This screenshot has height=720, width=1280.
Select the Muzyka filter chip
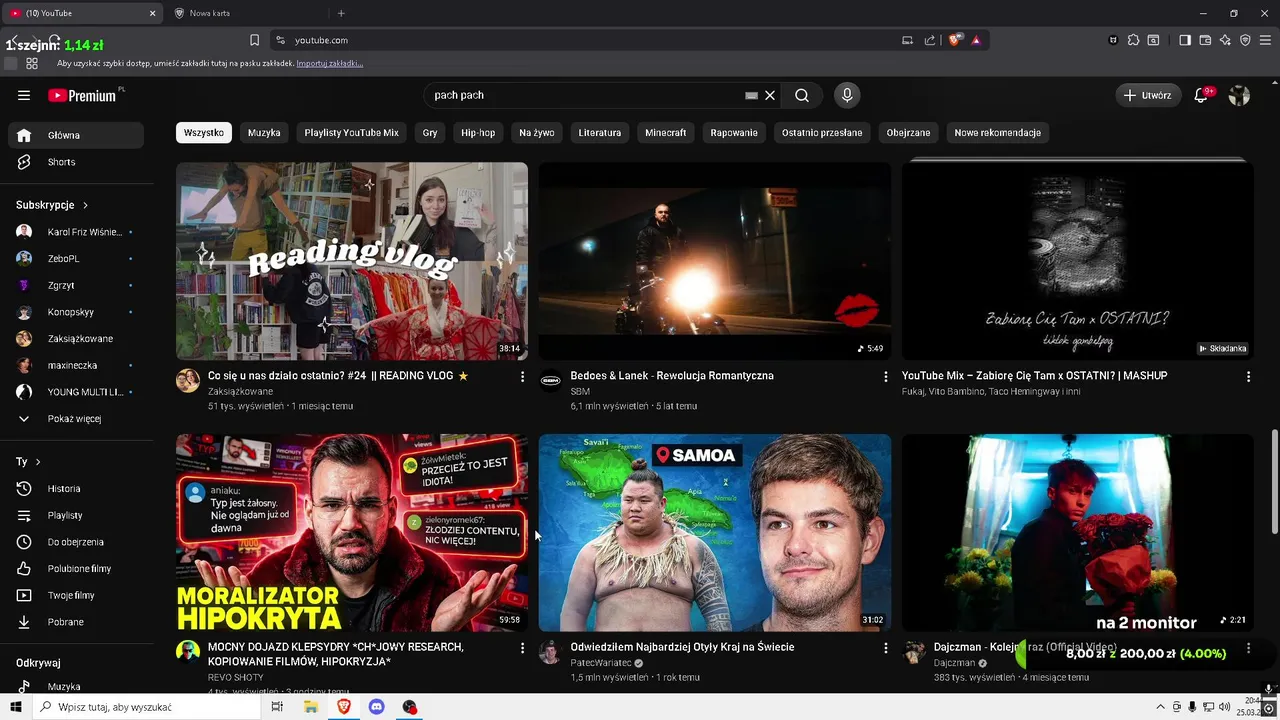pos(264,132)
